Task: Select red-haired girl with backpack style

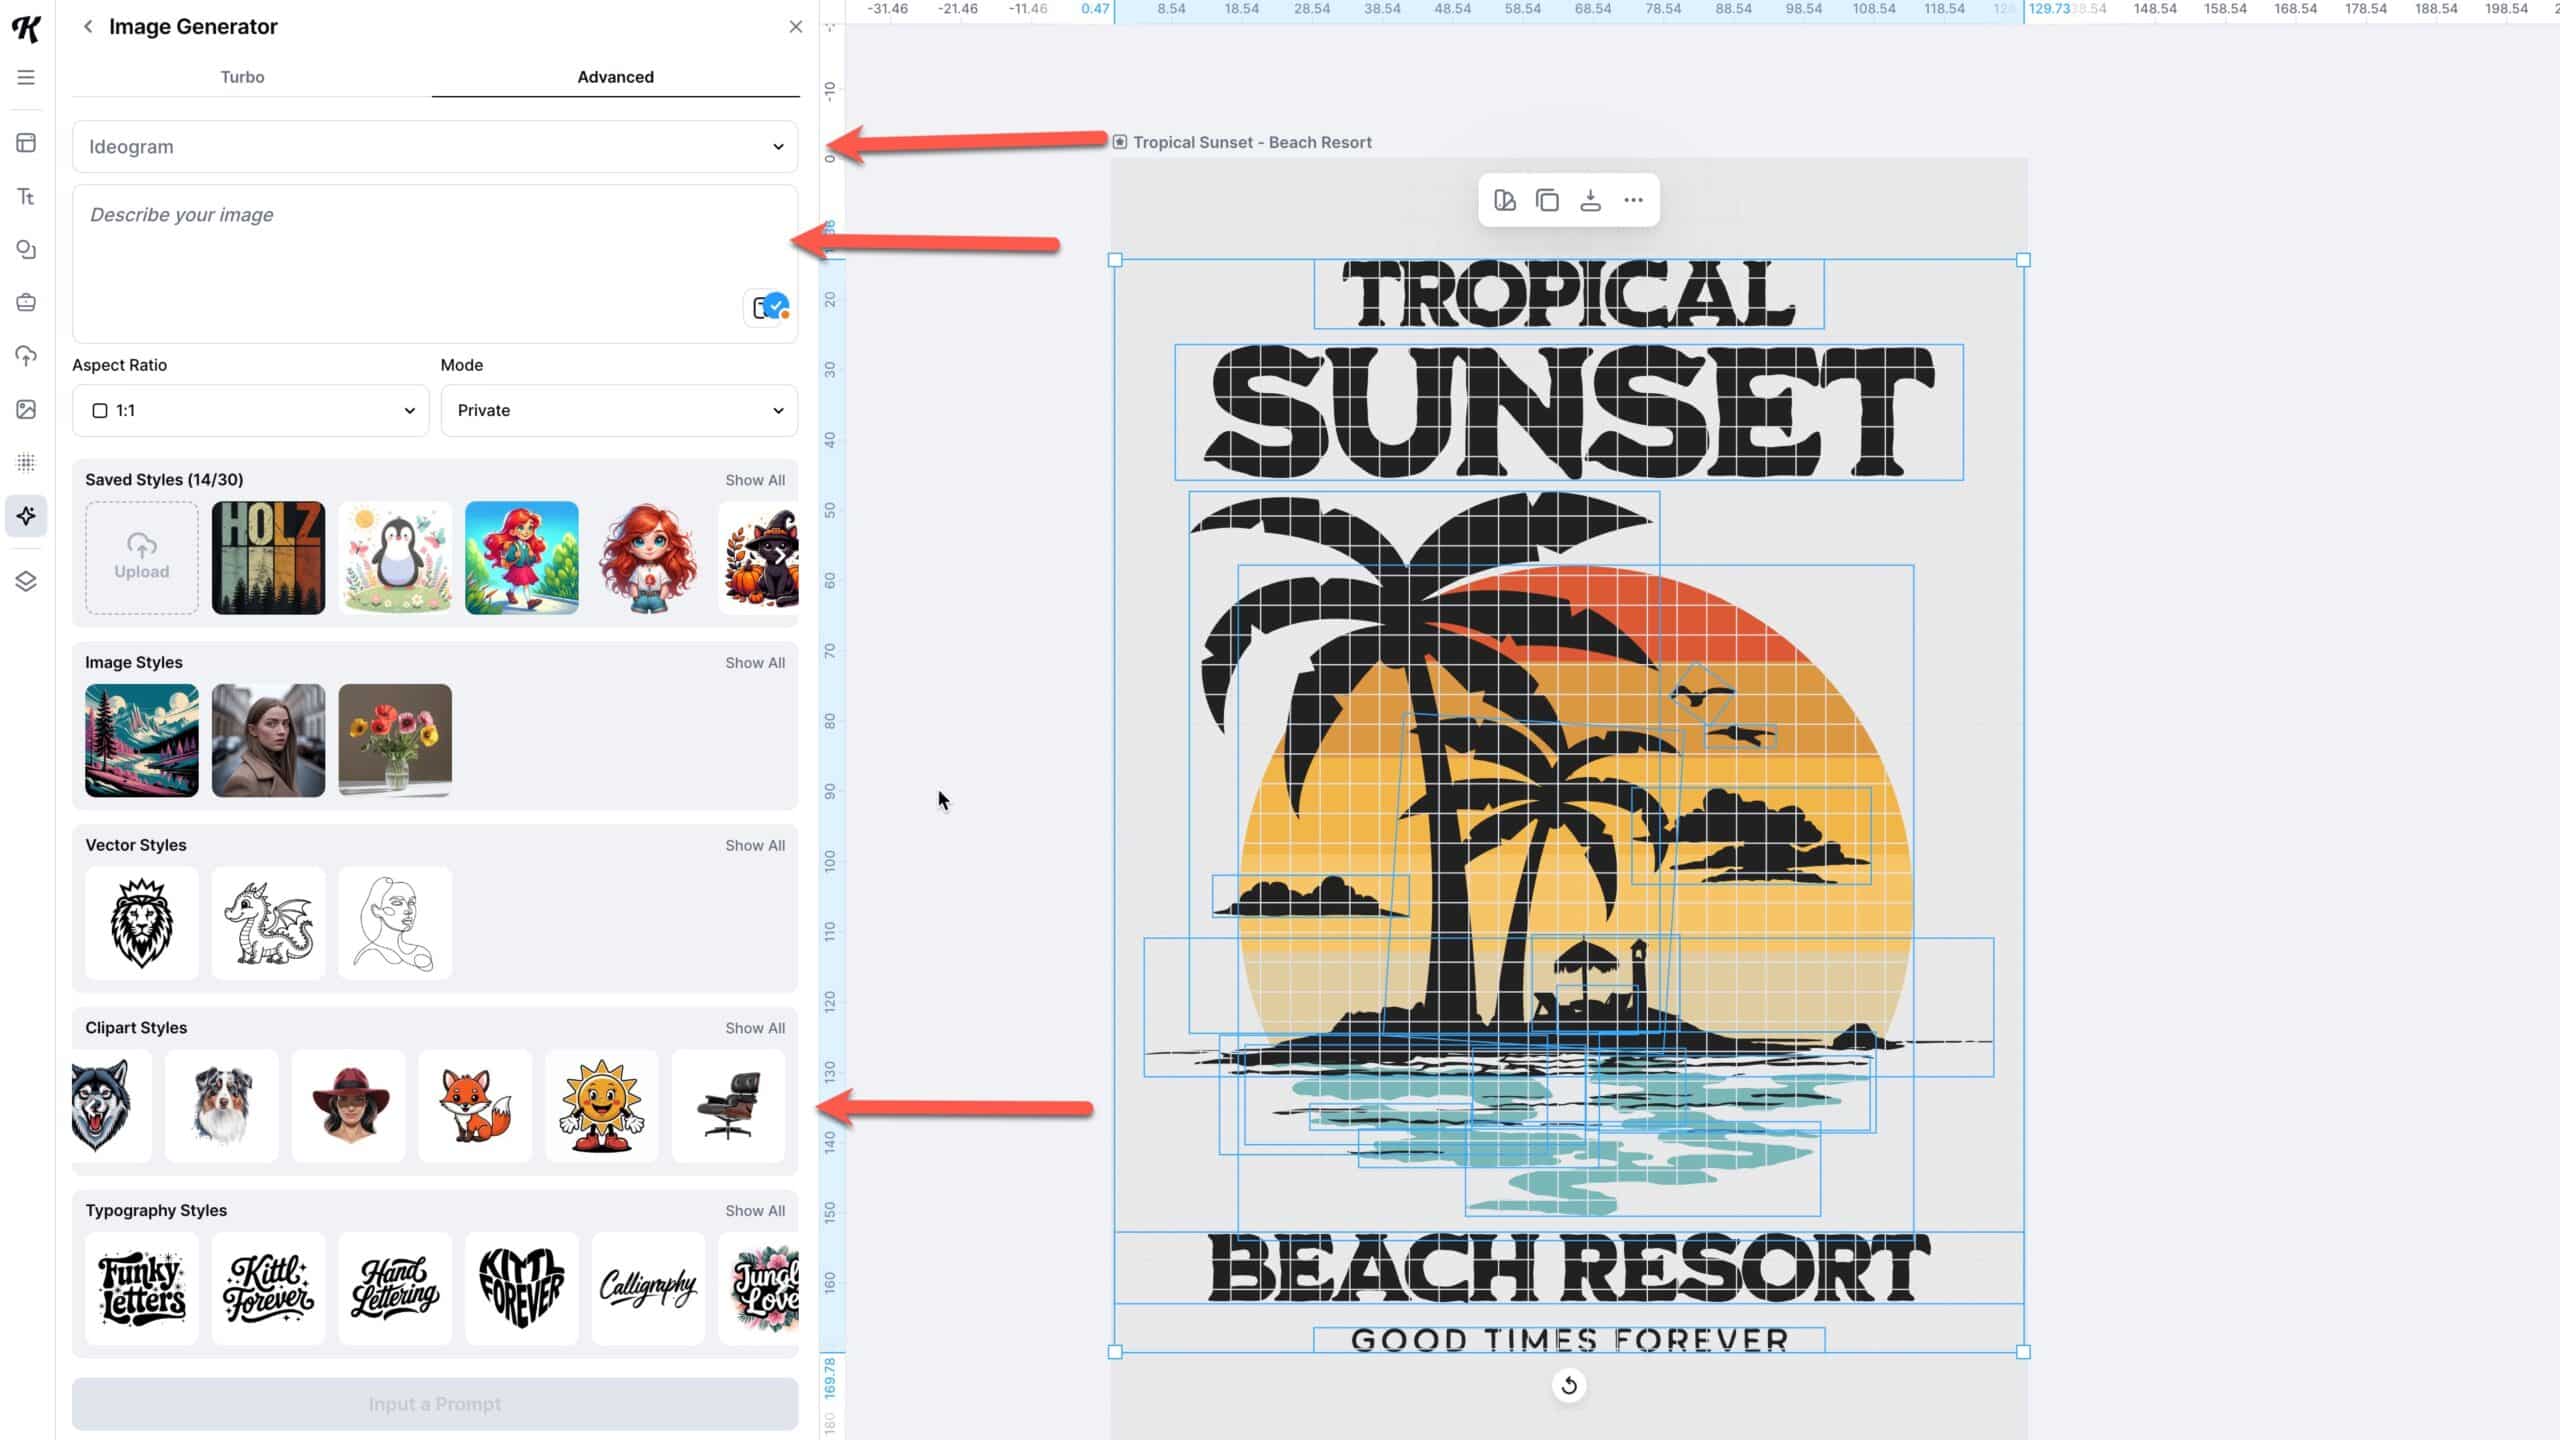Action: tap(522, 558)
